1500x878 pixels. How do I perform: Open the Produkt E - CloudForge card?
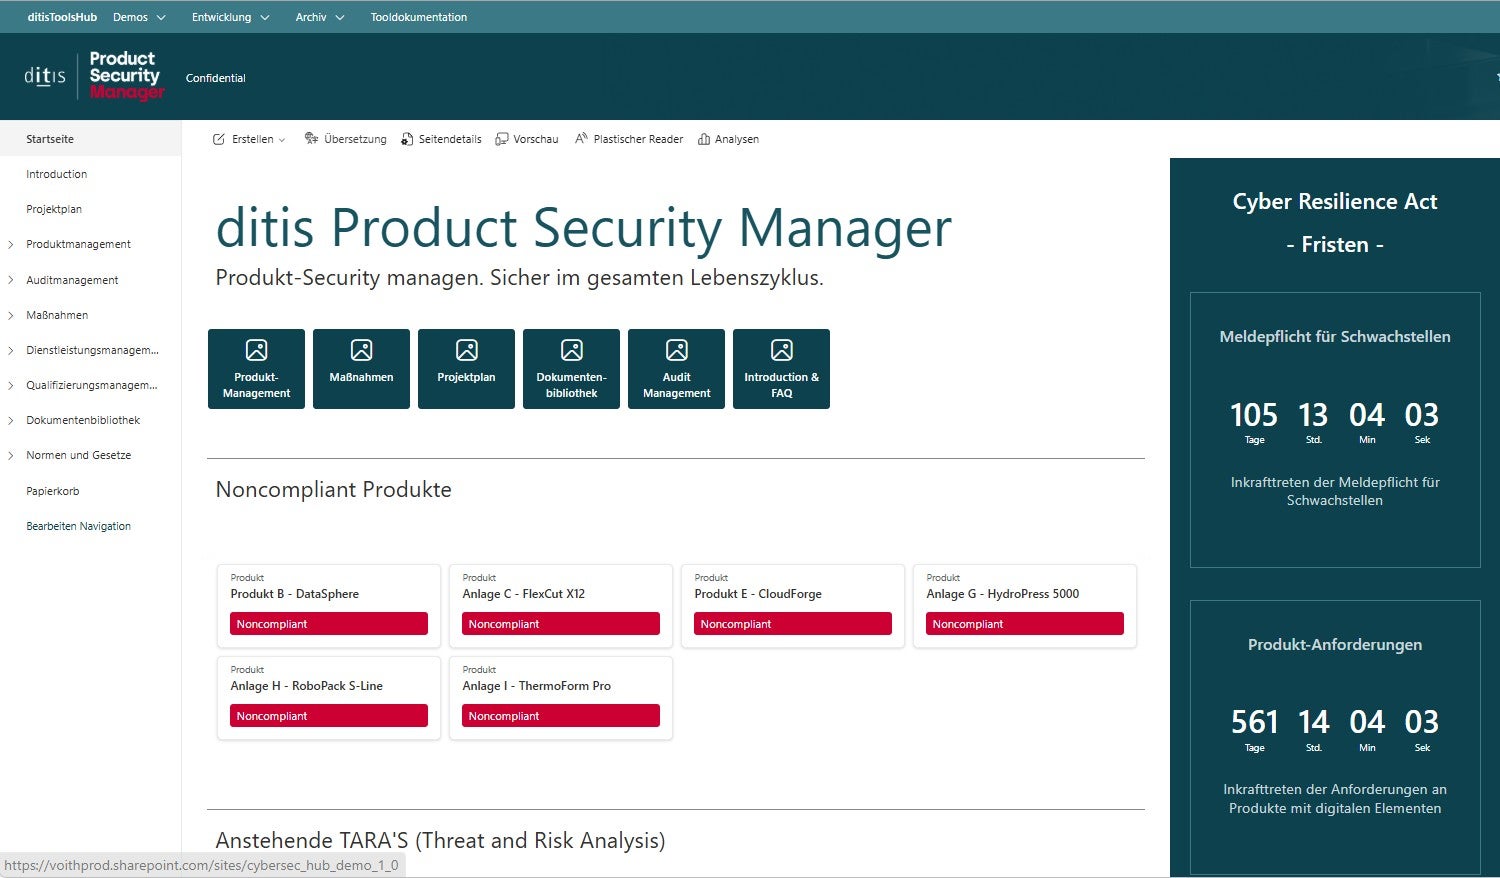793,606
